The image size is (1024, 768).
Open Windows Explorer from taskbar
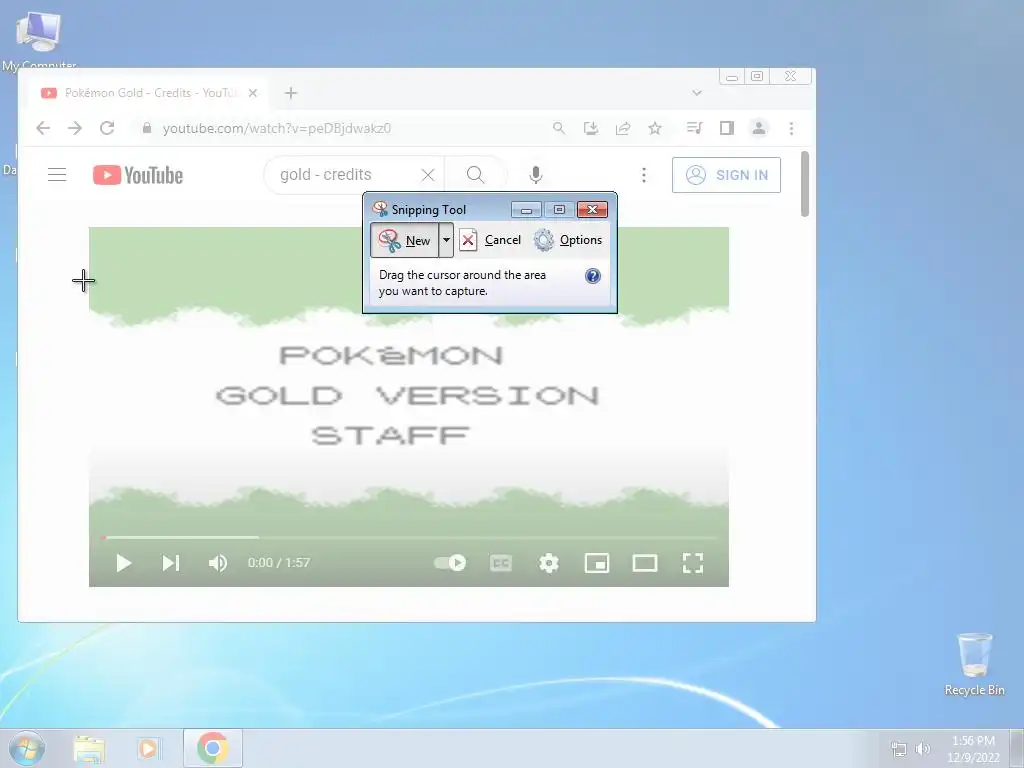point(89,748)
